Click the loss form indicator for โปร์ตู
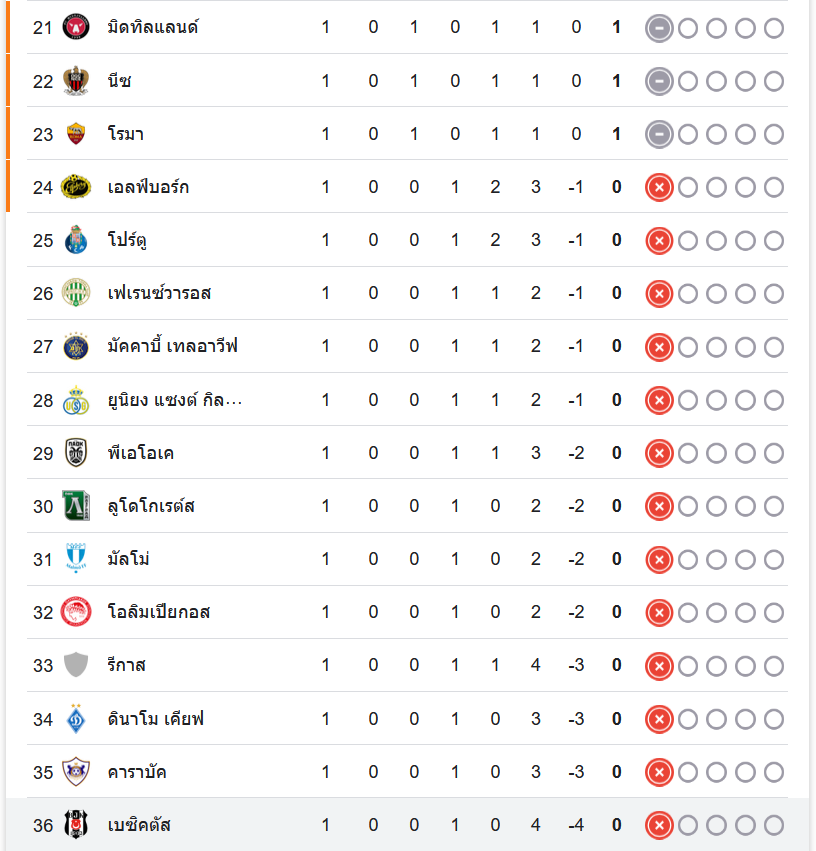 click(x=658, y=240)
